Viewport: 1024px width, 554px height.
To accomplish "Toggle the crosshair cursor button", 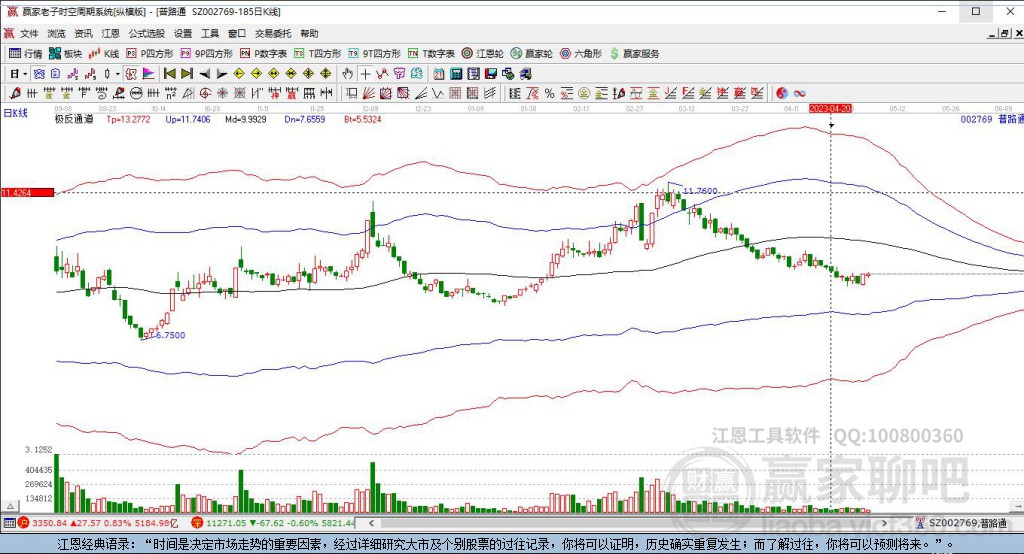I will tap(365, 74).
